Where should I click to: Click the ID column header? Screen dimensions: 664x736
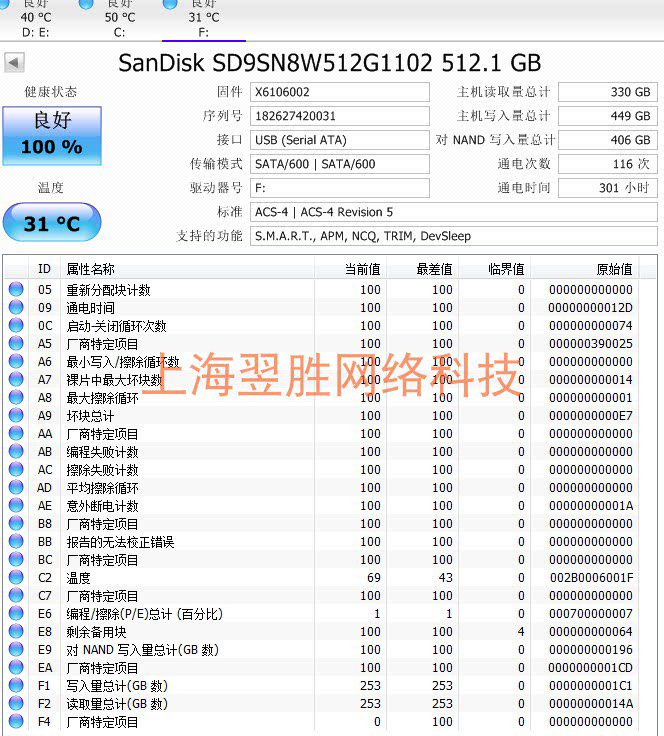point(44,269)
